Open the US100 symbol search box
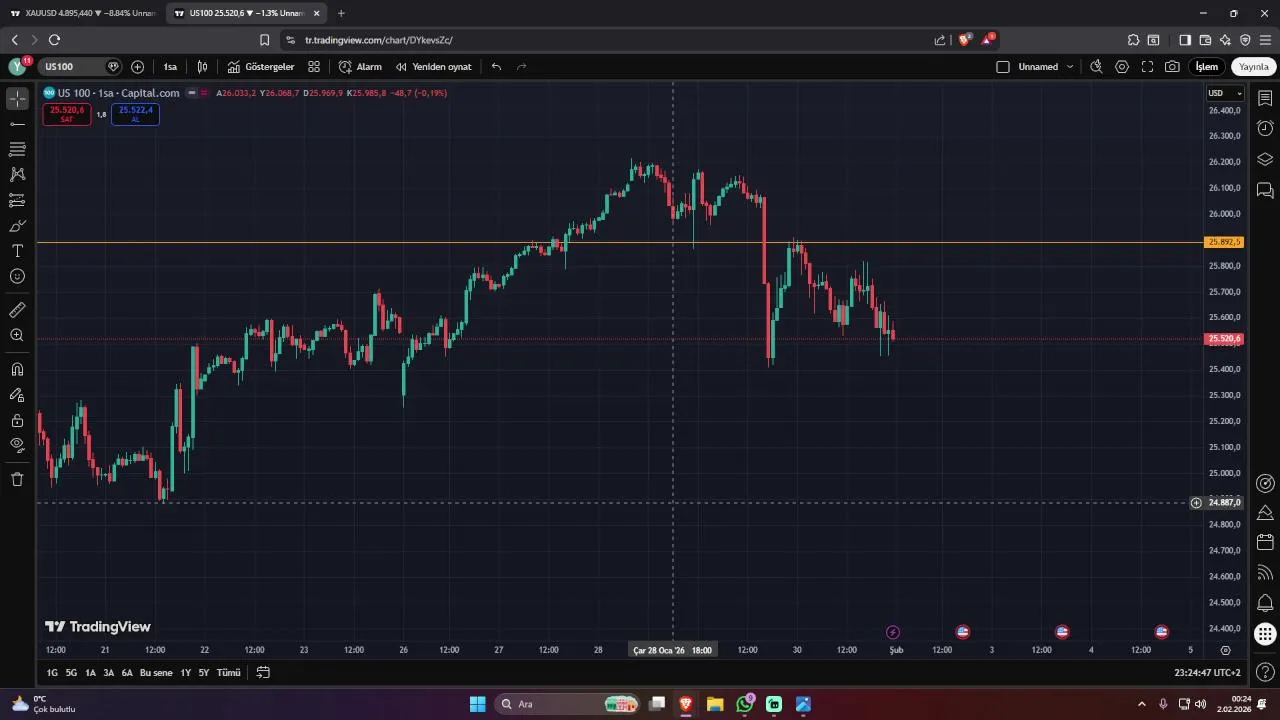Screen dimensions: 1280x720 click(80, 67)
